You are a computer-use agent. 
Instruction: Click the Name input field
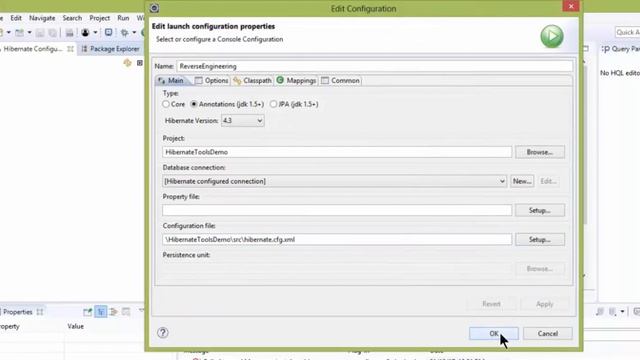(x=375, y=66)
